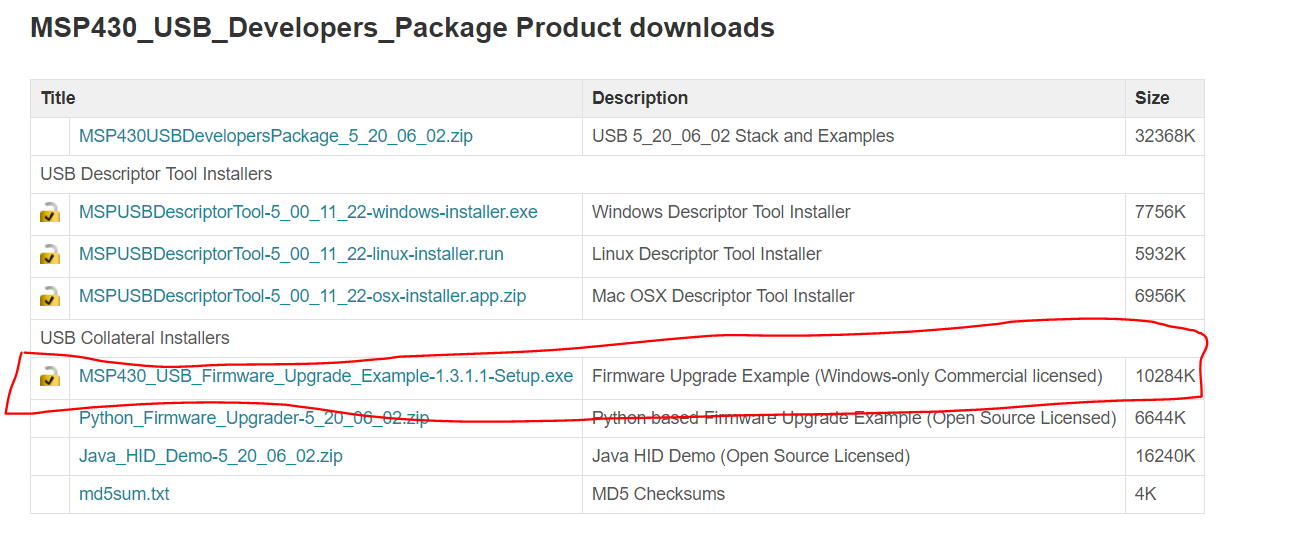Open MSPUSBDescriptorTool osx-installer.app.zip link
The width and height of the screenshot is (1315, 534).
(302, 296)
